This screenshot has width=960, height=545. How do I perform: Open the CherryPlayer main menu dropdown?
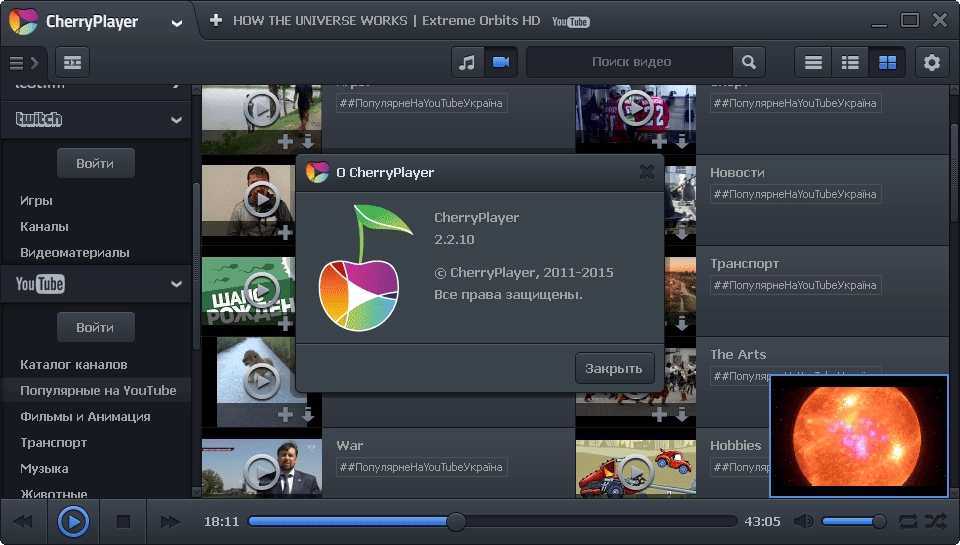(176, 23)
